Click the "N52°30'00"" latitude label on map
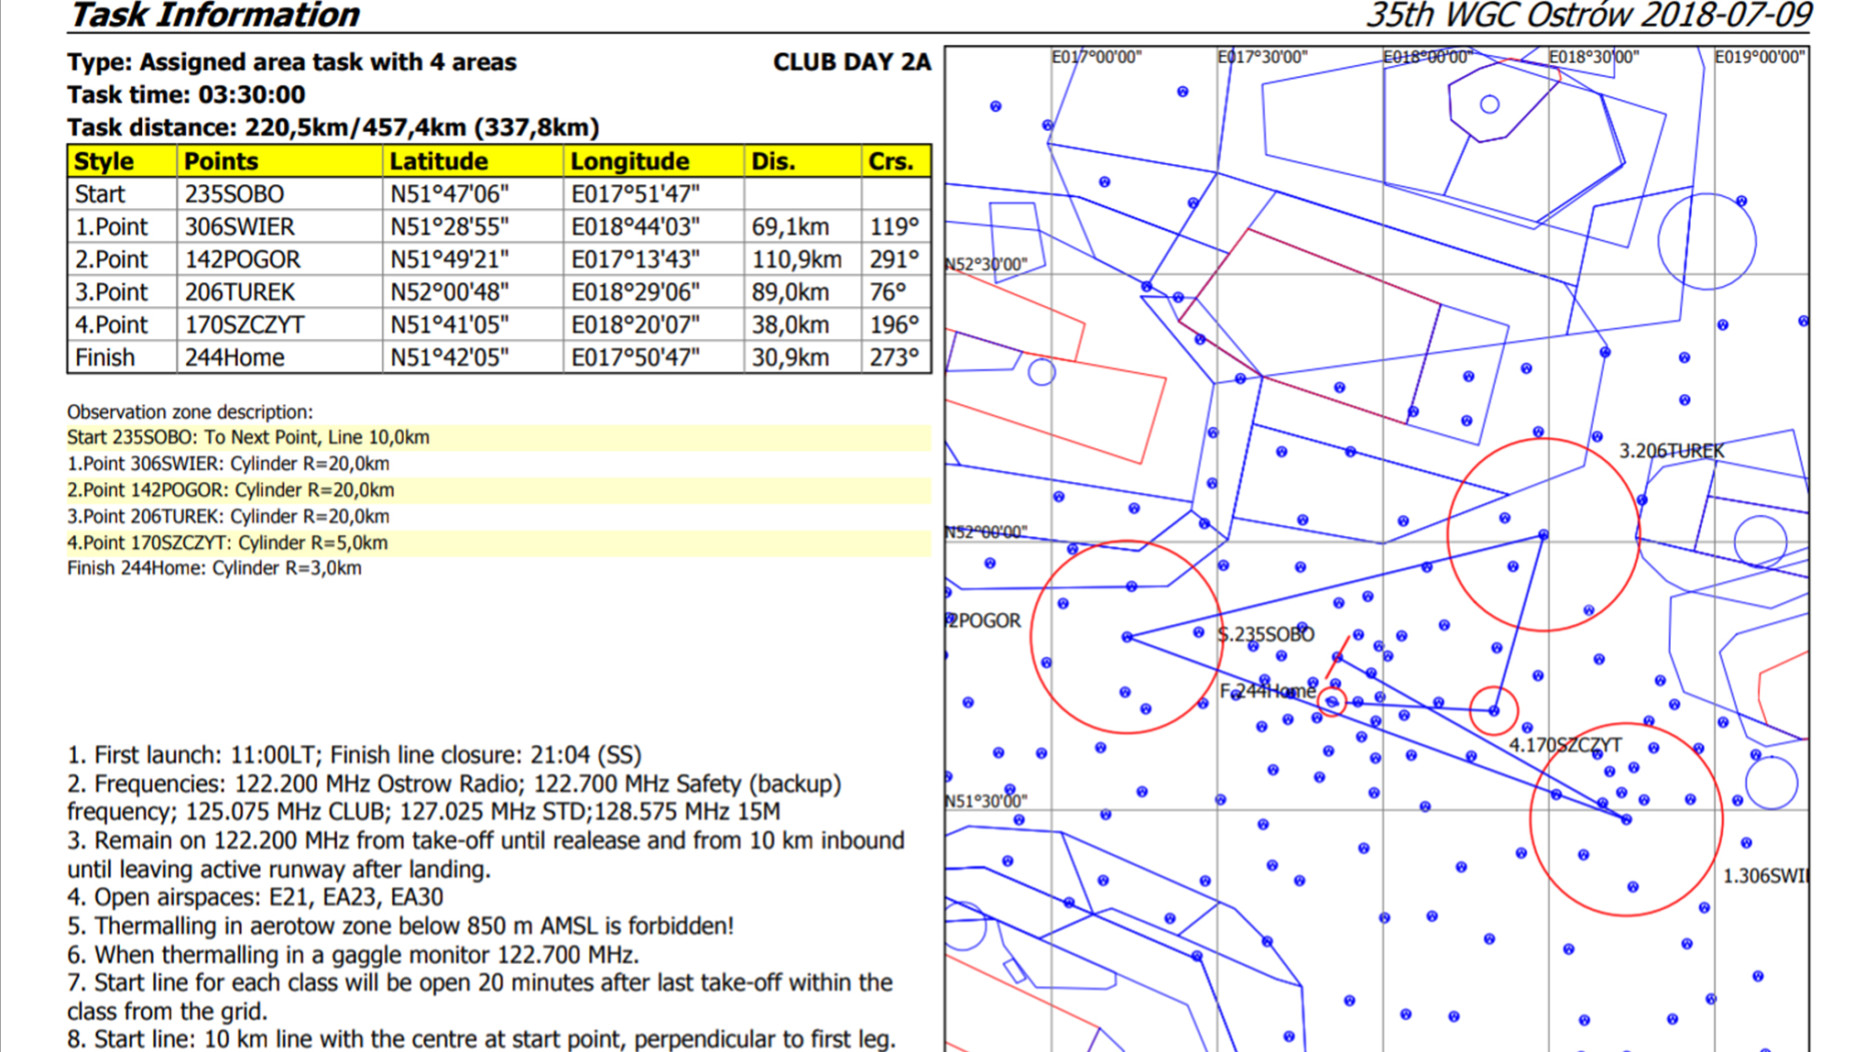The height and width of the screenshot is (1052, 1876). tap(986, 264)
